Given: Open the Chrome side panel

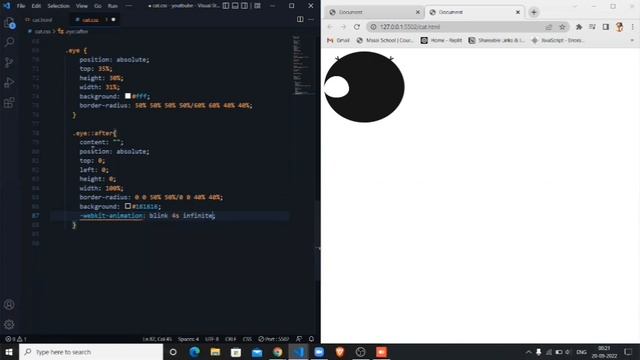Looking at the screenshot, I should [606, 27].
